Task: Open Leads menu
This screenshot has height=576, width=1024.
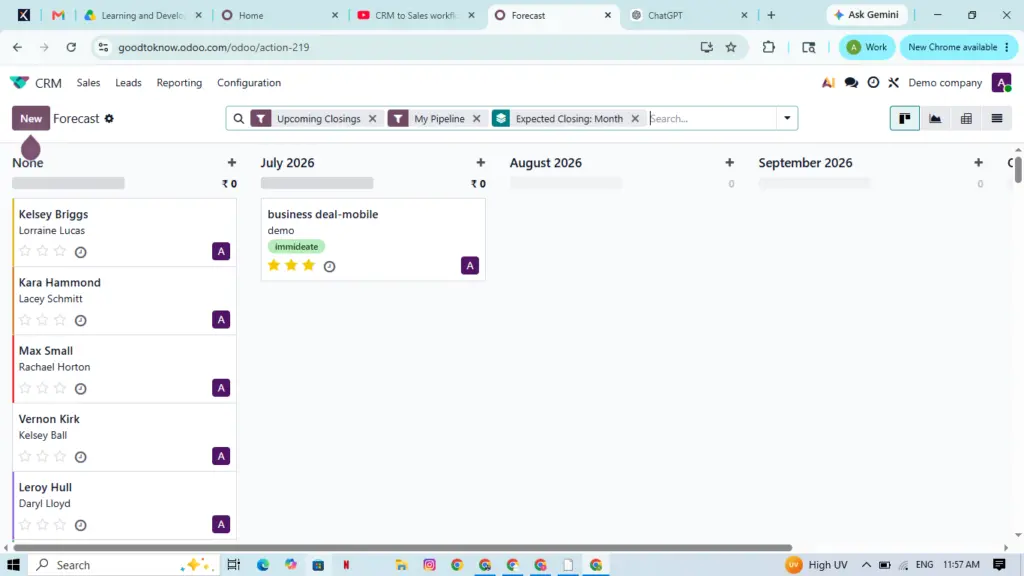Action: [x=128, y=82]
